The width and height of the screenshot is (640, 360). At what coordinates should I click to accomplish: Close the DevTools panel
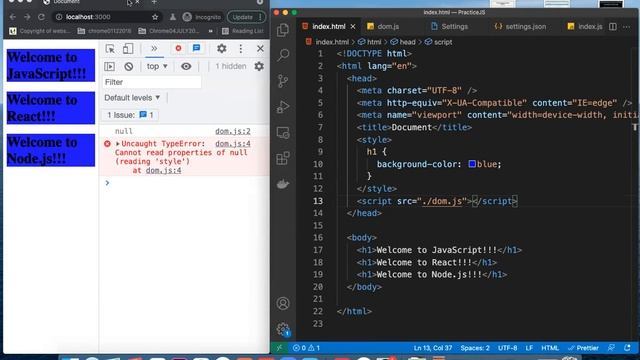point(260,49)
